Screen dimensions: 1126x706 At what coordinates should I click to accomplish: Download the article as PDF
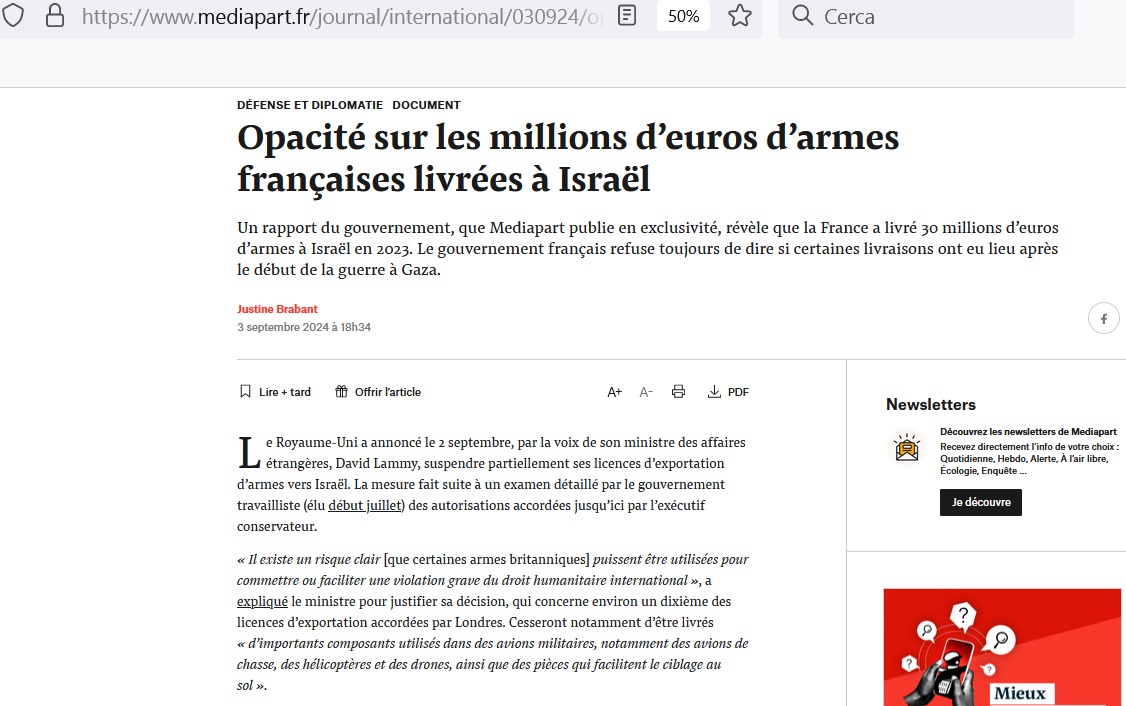(x=728, y=392)
